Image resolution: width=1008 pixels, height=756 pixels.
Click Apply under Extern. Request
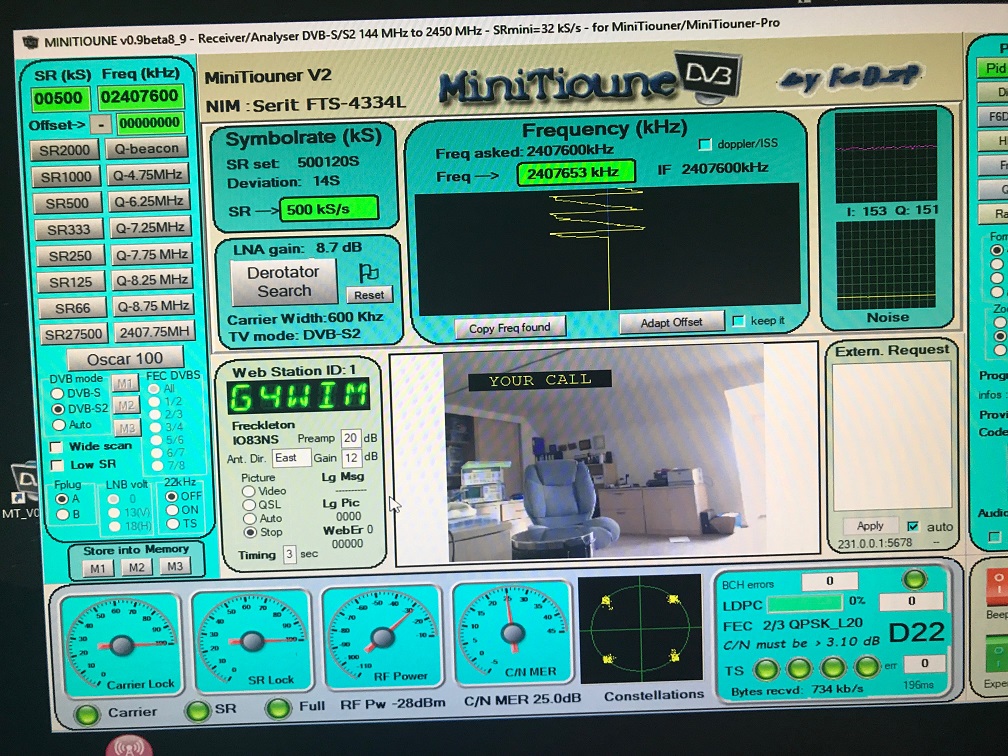[870, 526]
